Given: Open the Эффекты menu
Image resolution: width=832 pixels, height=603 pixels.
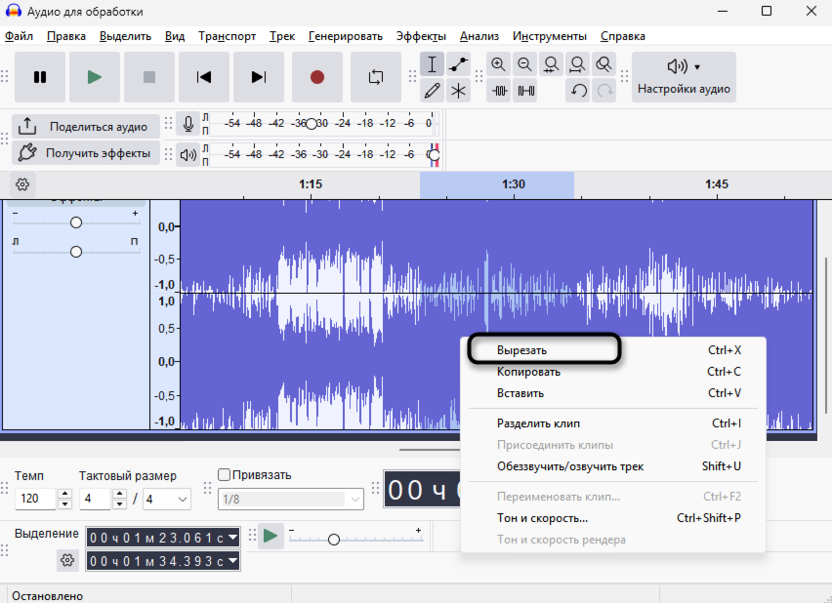Looking at the screenshot, I should click(421, 36).
